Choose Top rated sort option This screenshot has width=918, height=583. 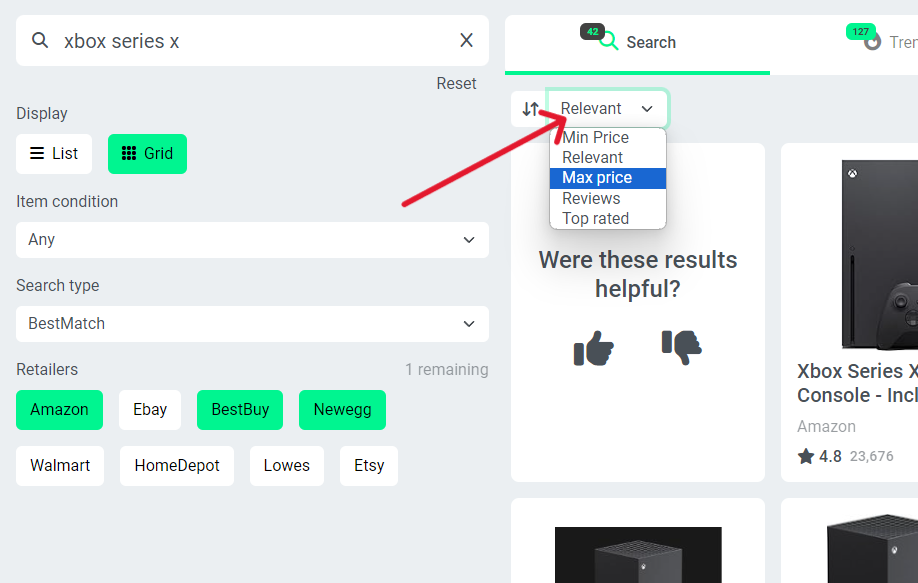coord(608,218)
